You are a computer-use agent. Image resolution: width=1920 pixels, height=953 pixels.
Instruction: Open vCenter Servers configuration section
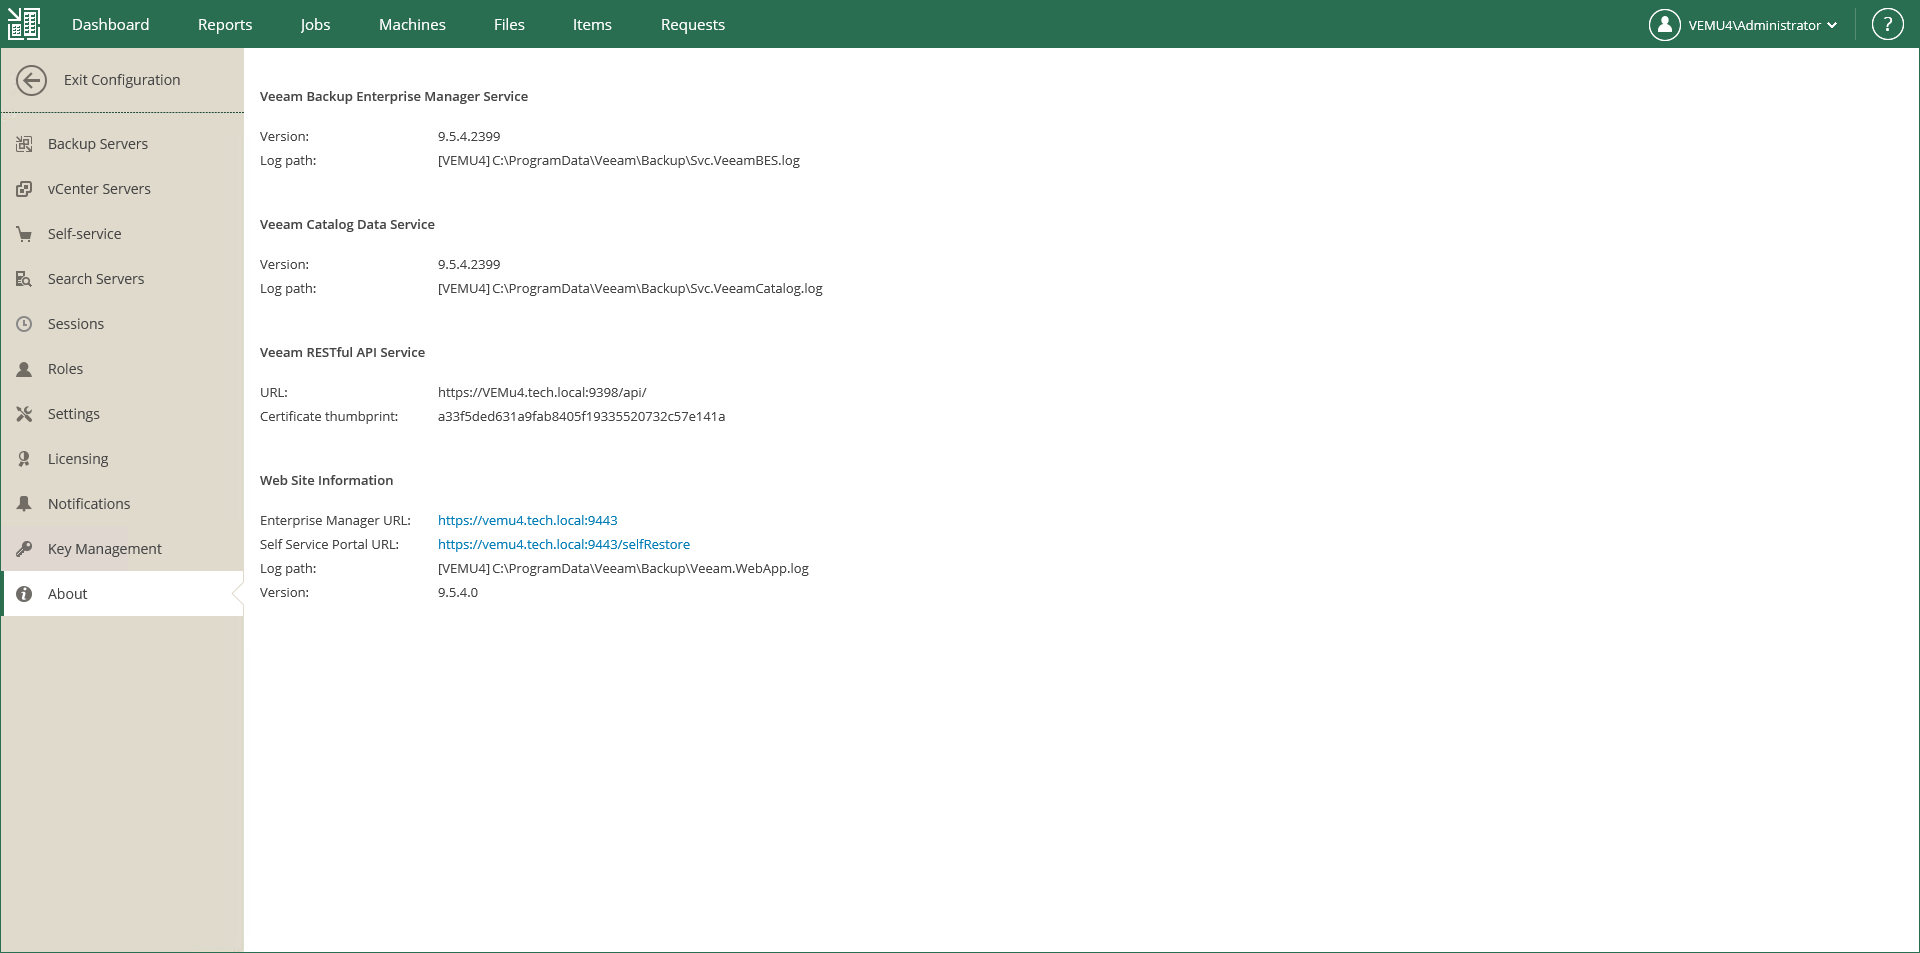(x=122, y=189)
